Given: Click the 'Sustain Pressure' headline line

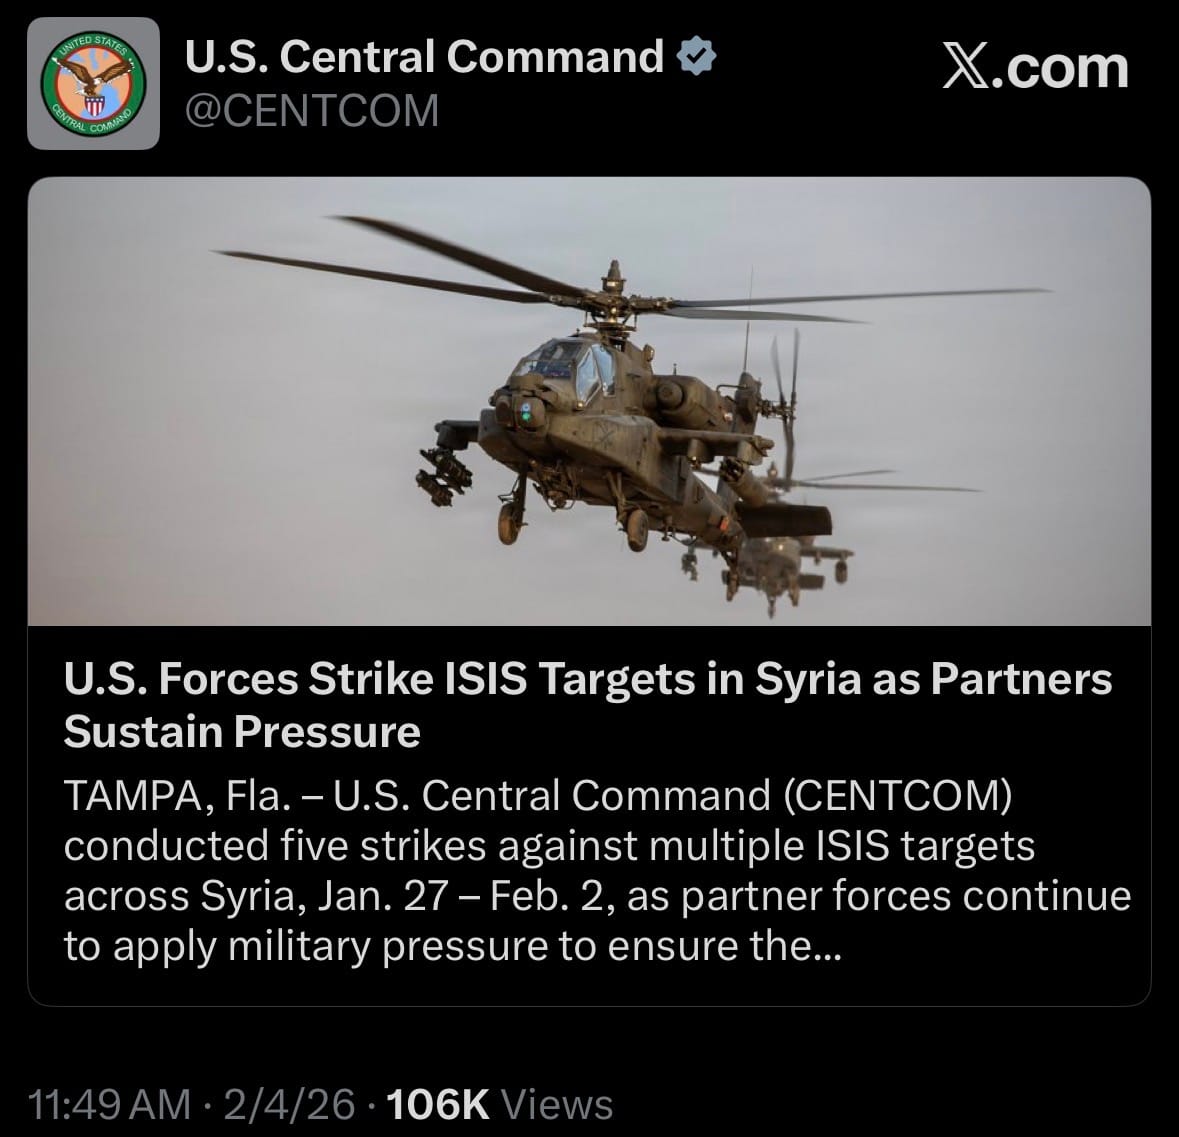Looking at the screenshot, I should pyautogui.click(x=242, y=732).
